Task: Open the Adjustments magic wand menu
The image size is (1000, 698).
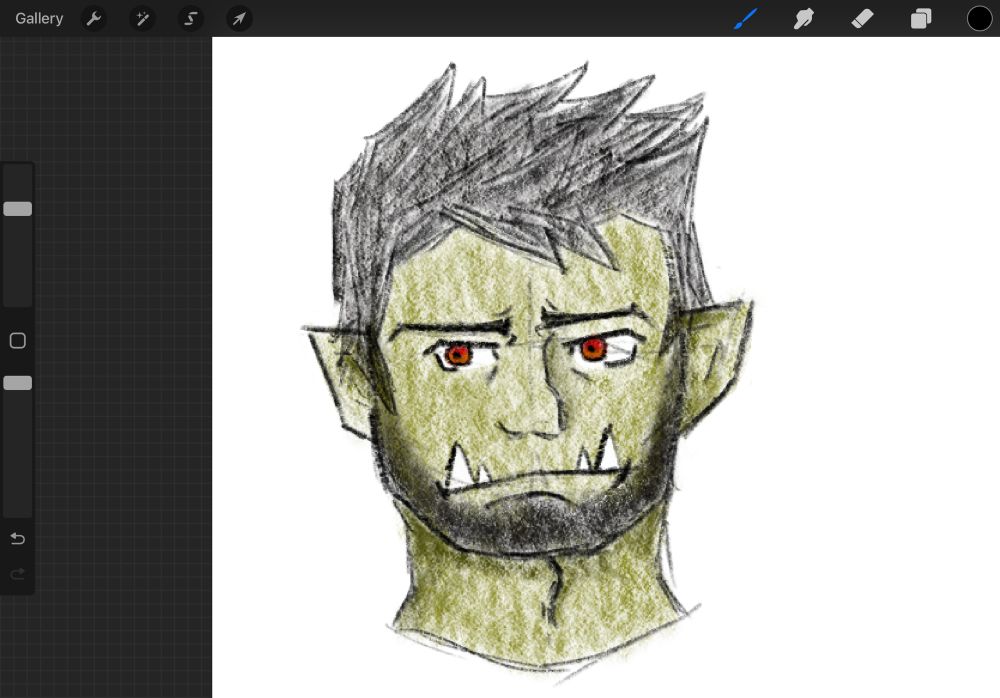Action: [x=142, y=19]
